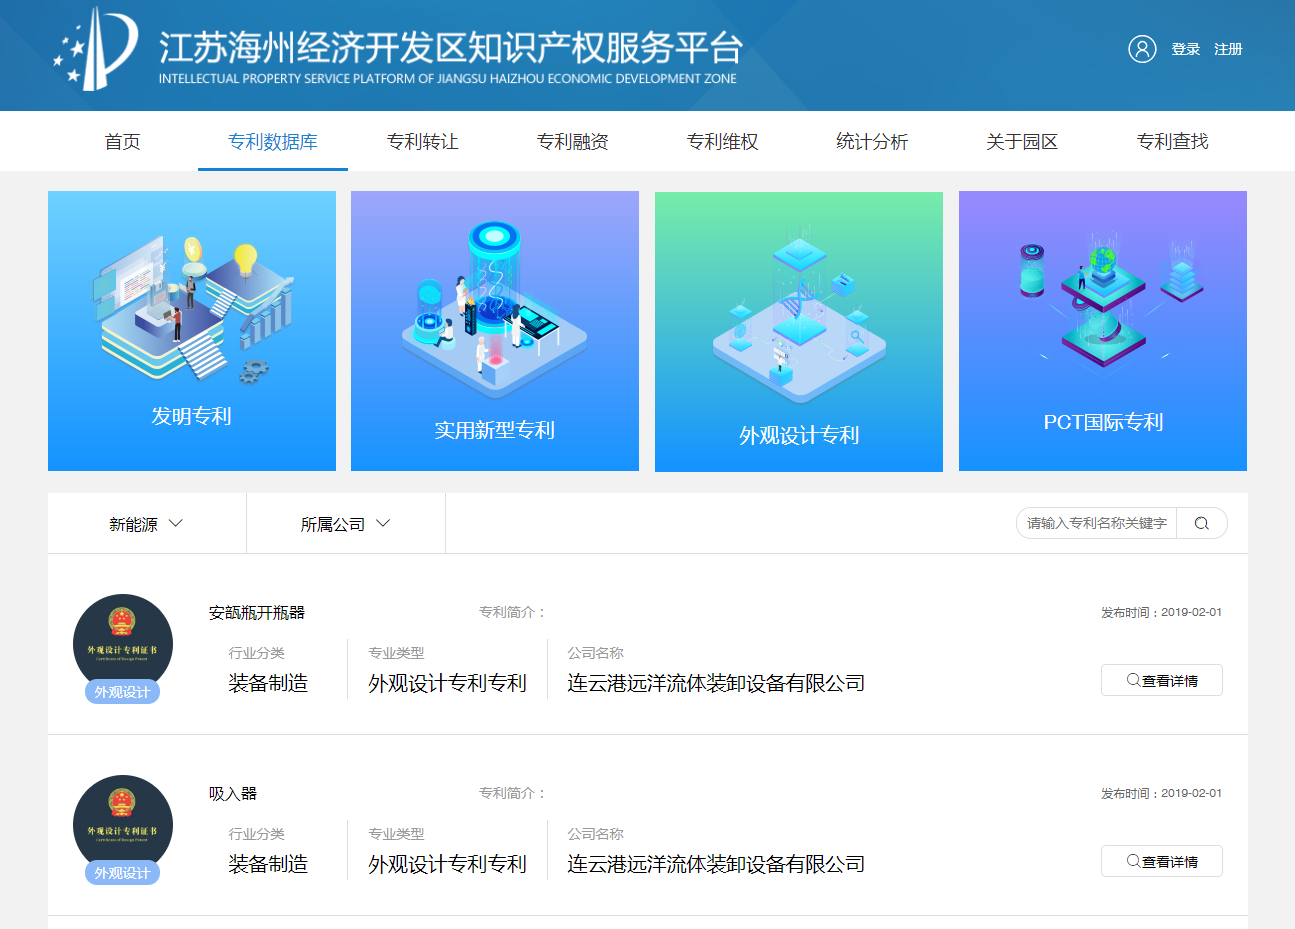
Task: Open the 发明专利 invention patent card
Action: click(x=192, y=331)
